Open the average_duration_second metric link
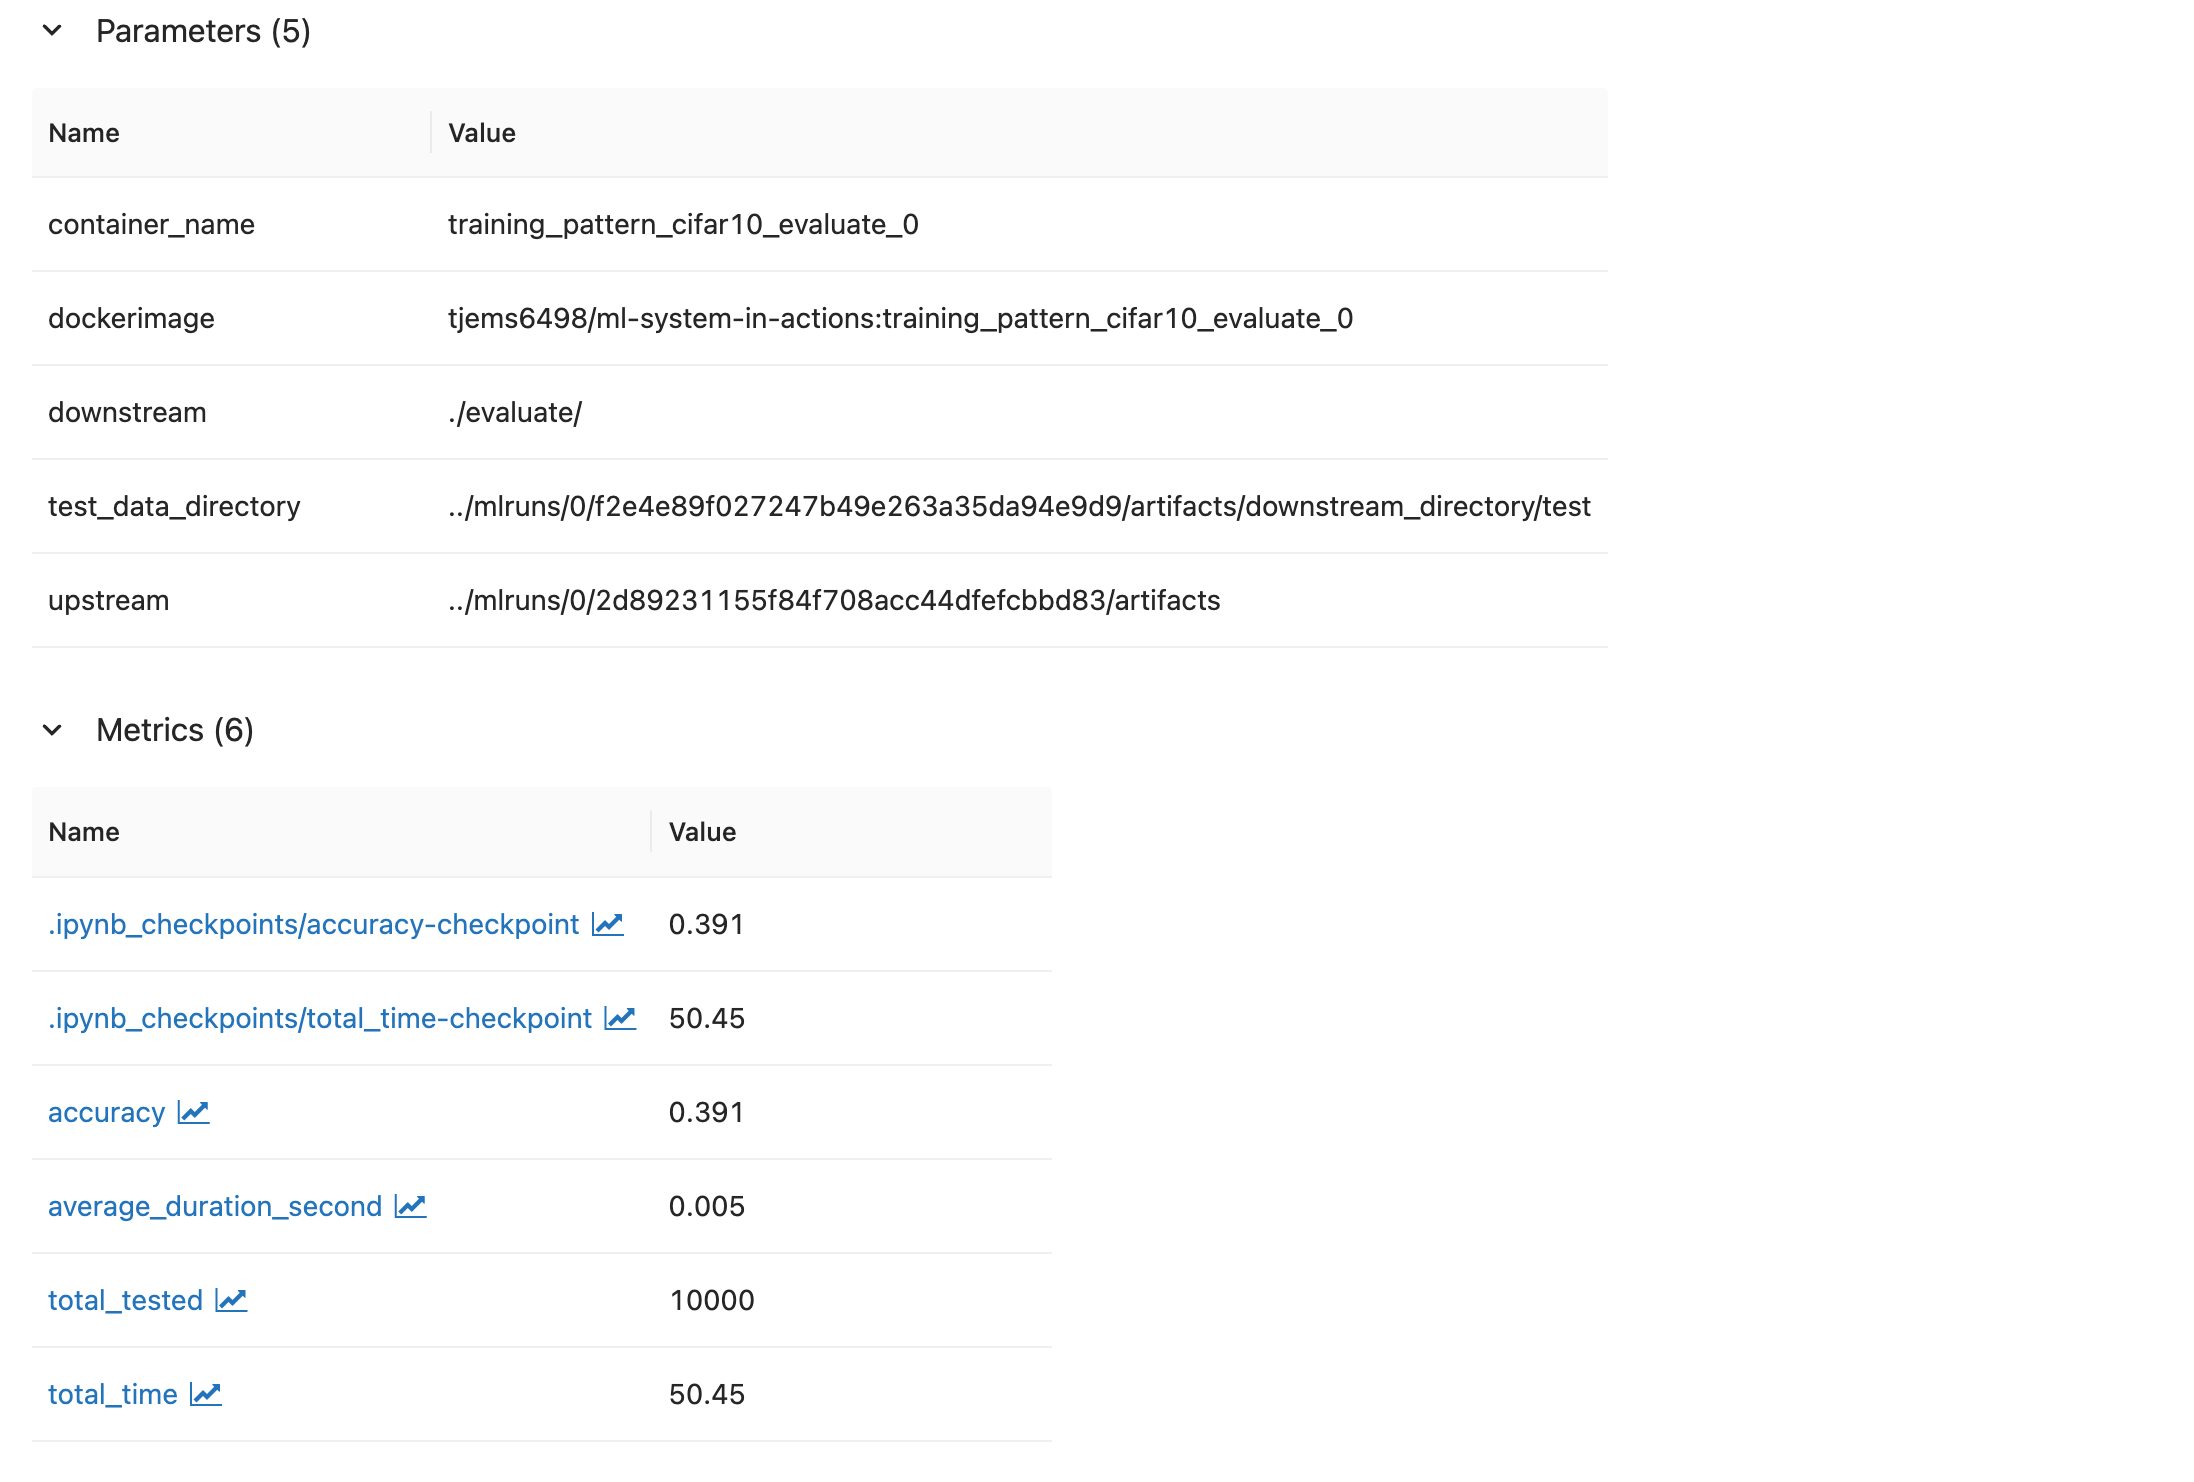This screenshot has width=2194, height=1482. coord(215,1206)
